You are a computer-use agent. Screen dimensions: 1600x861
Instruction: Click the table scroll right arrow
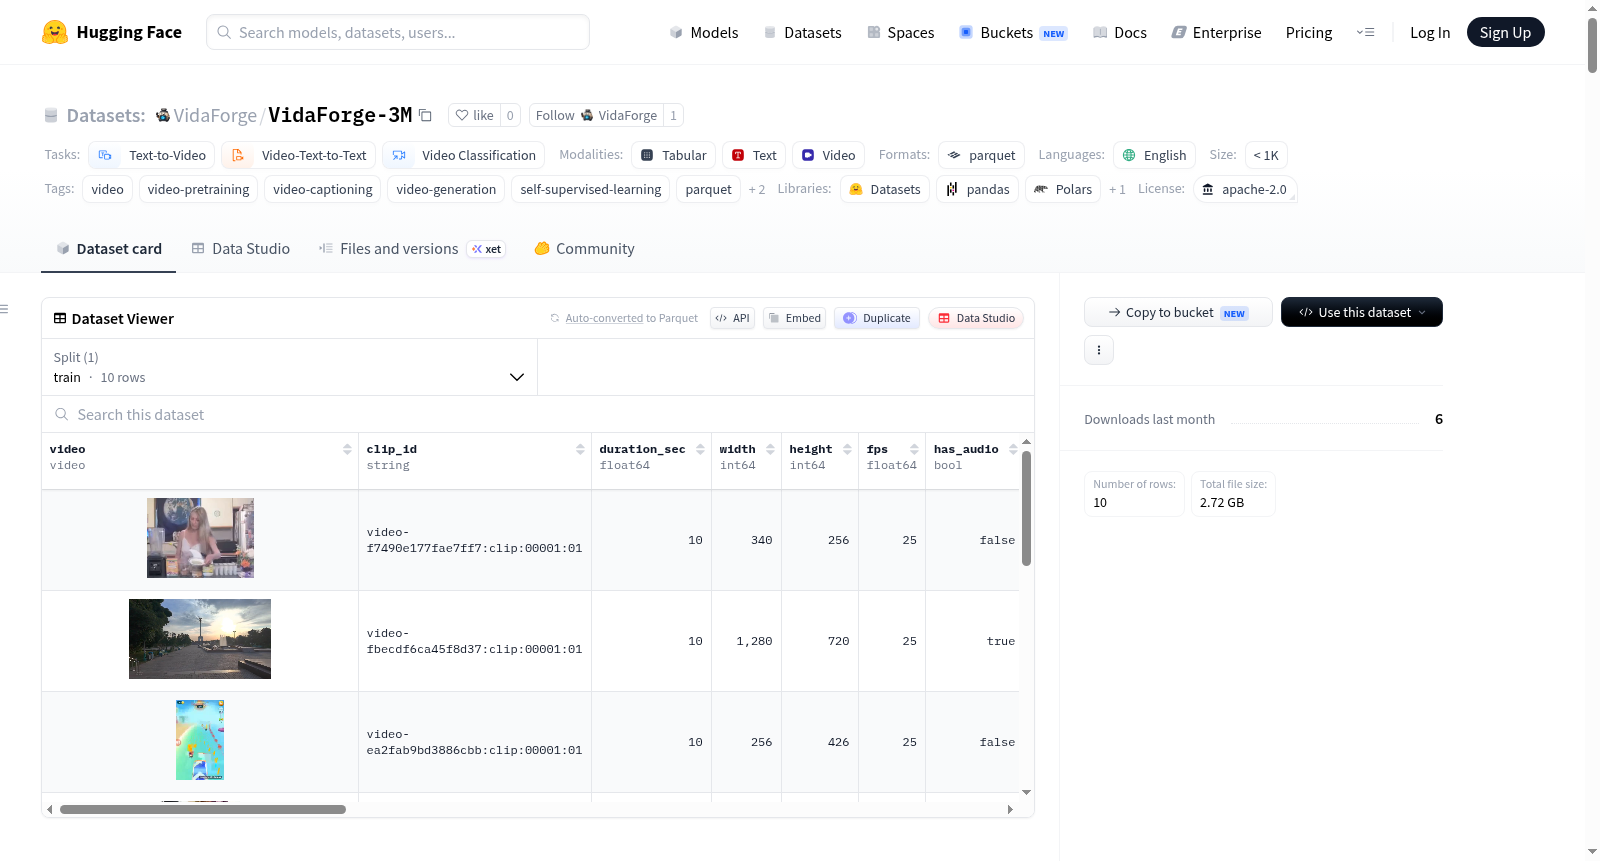tap(1010, 809)
